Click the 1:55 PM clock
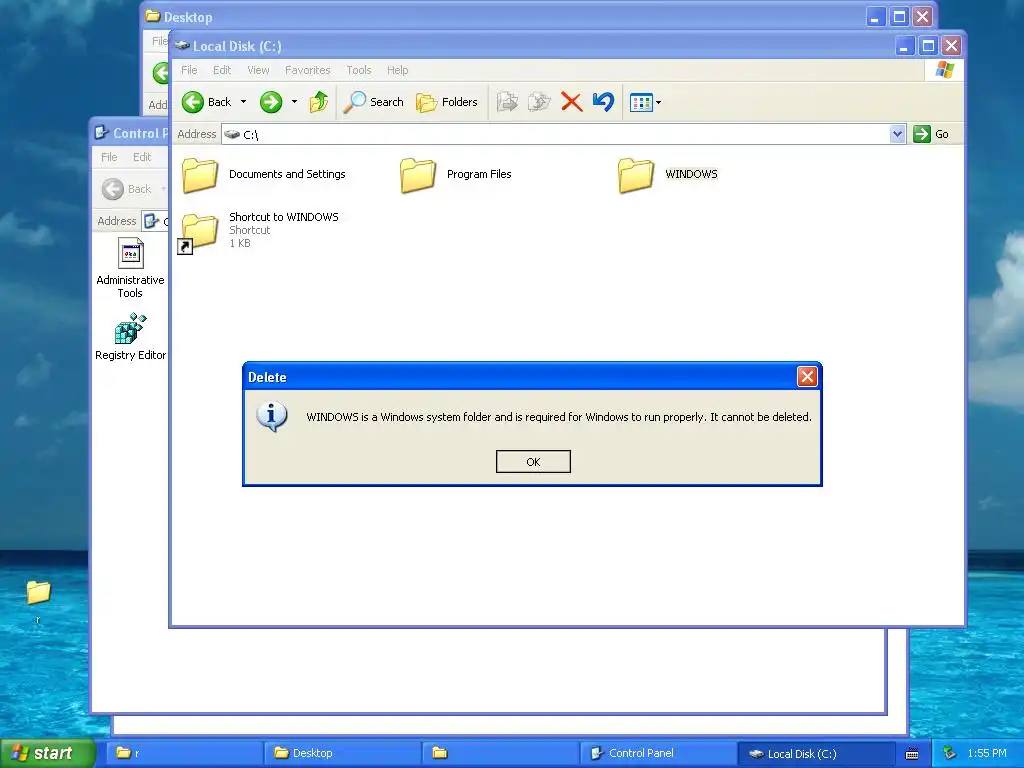The height and width of the screenshot is (768, 1024). click(987, 753)
